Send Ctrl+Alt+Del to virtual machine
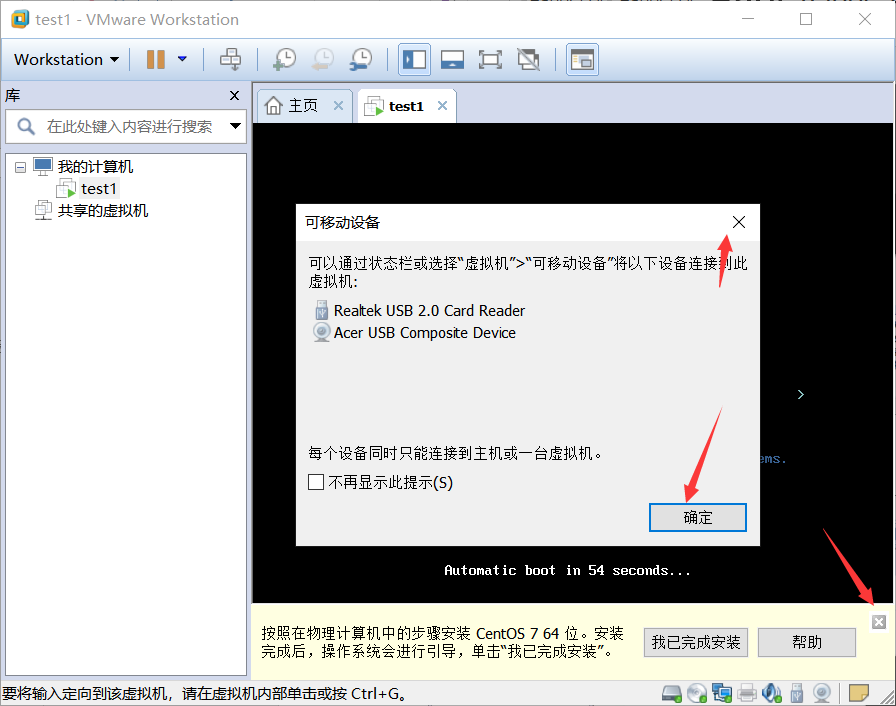The width and height of the screenshot is (896, 706). point(230,59)
